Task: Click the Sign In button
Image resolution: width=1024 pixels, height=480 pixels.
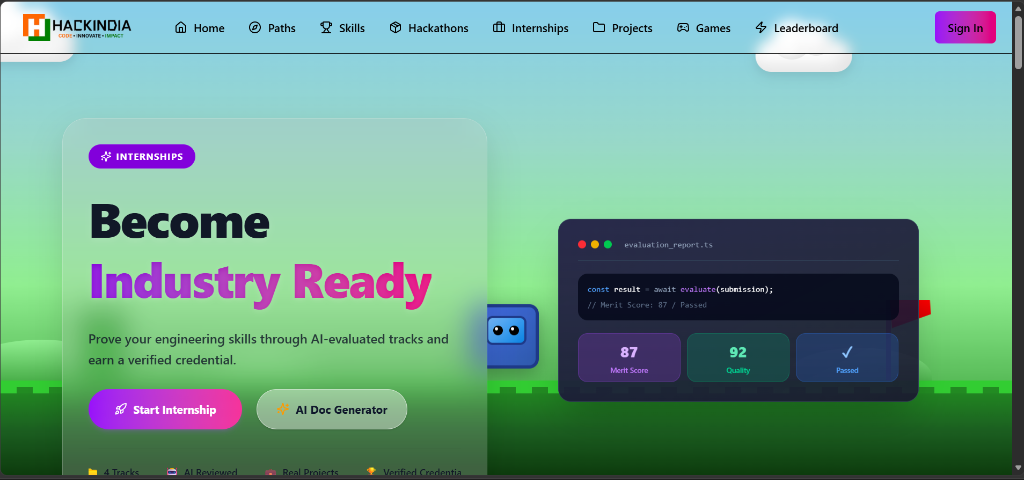Action: point(965,27)
